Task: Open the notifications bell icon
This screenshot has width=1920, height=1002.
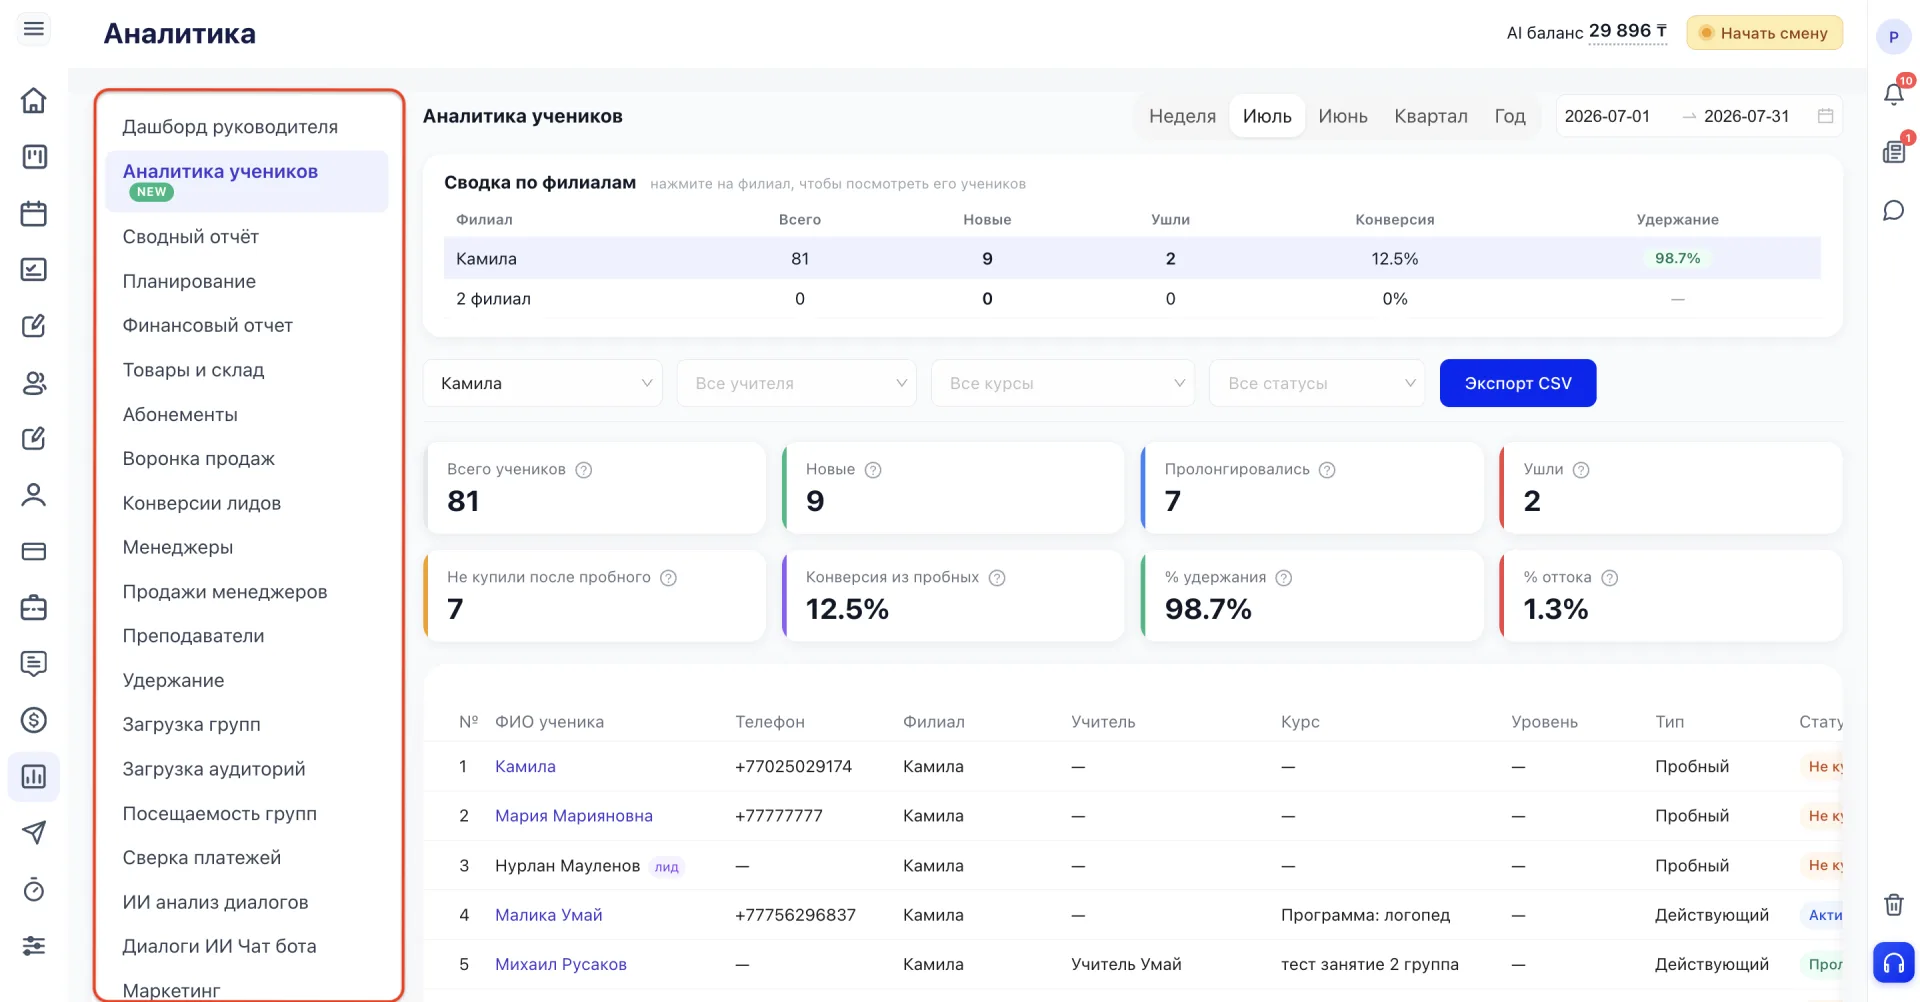Action: [1893, 94]
